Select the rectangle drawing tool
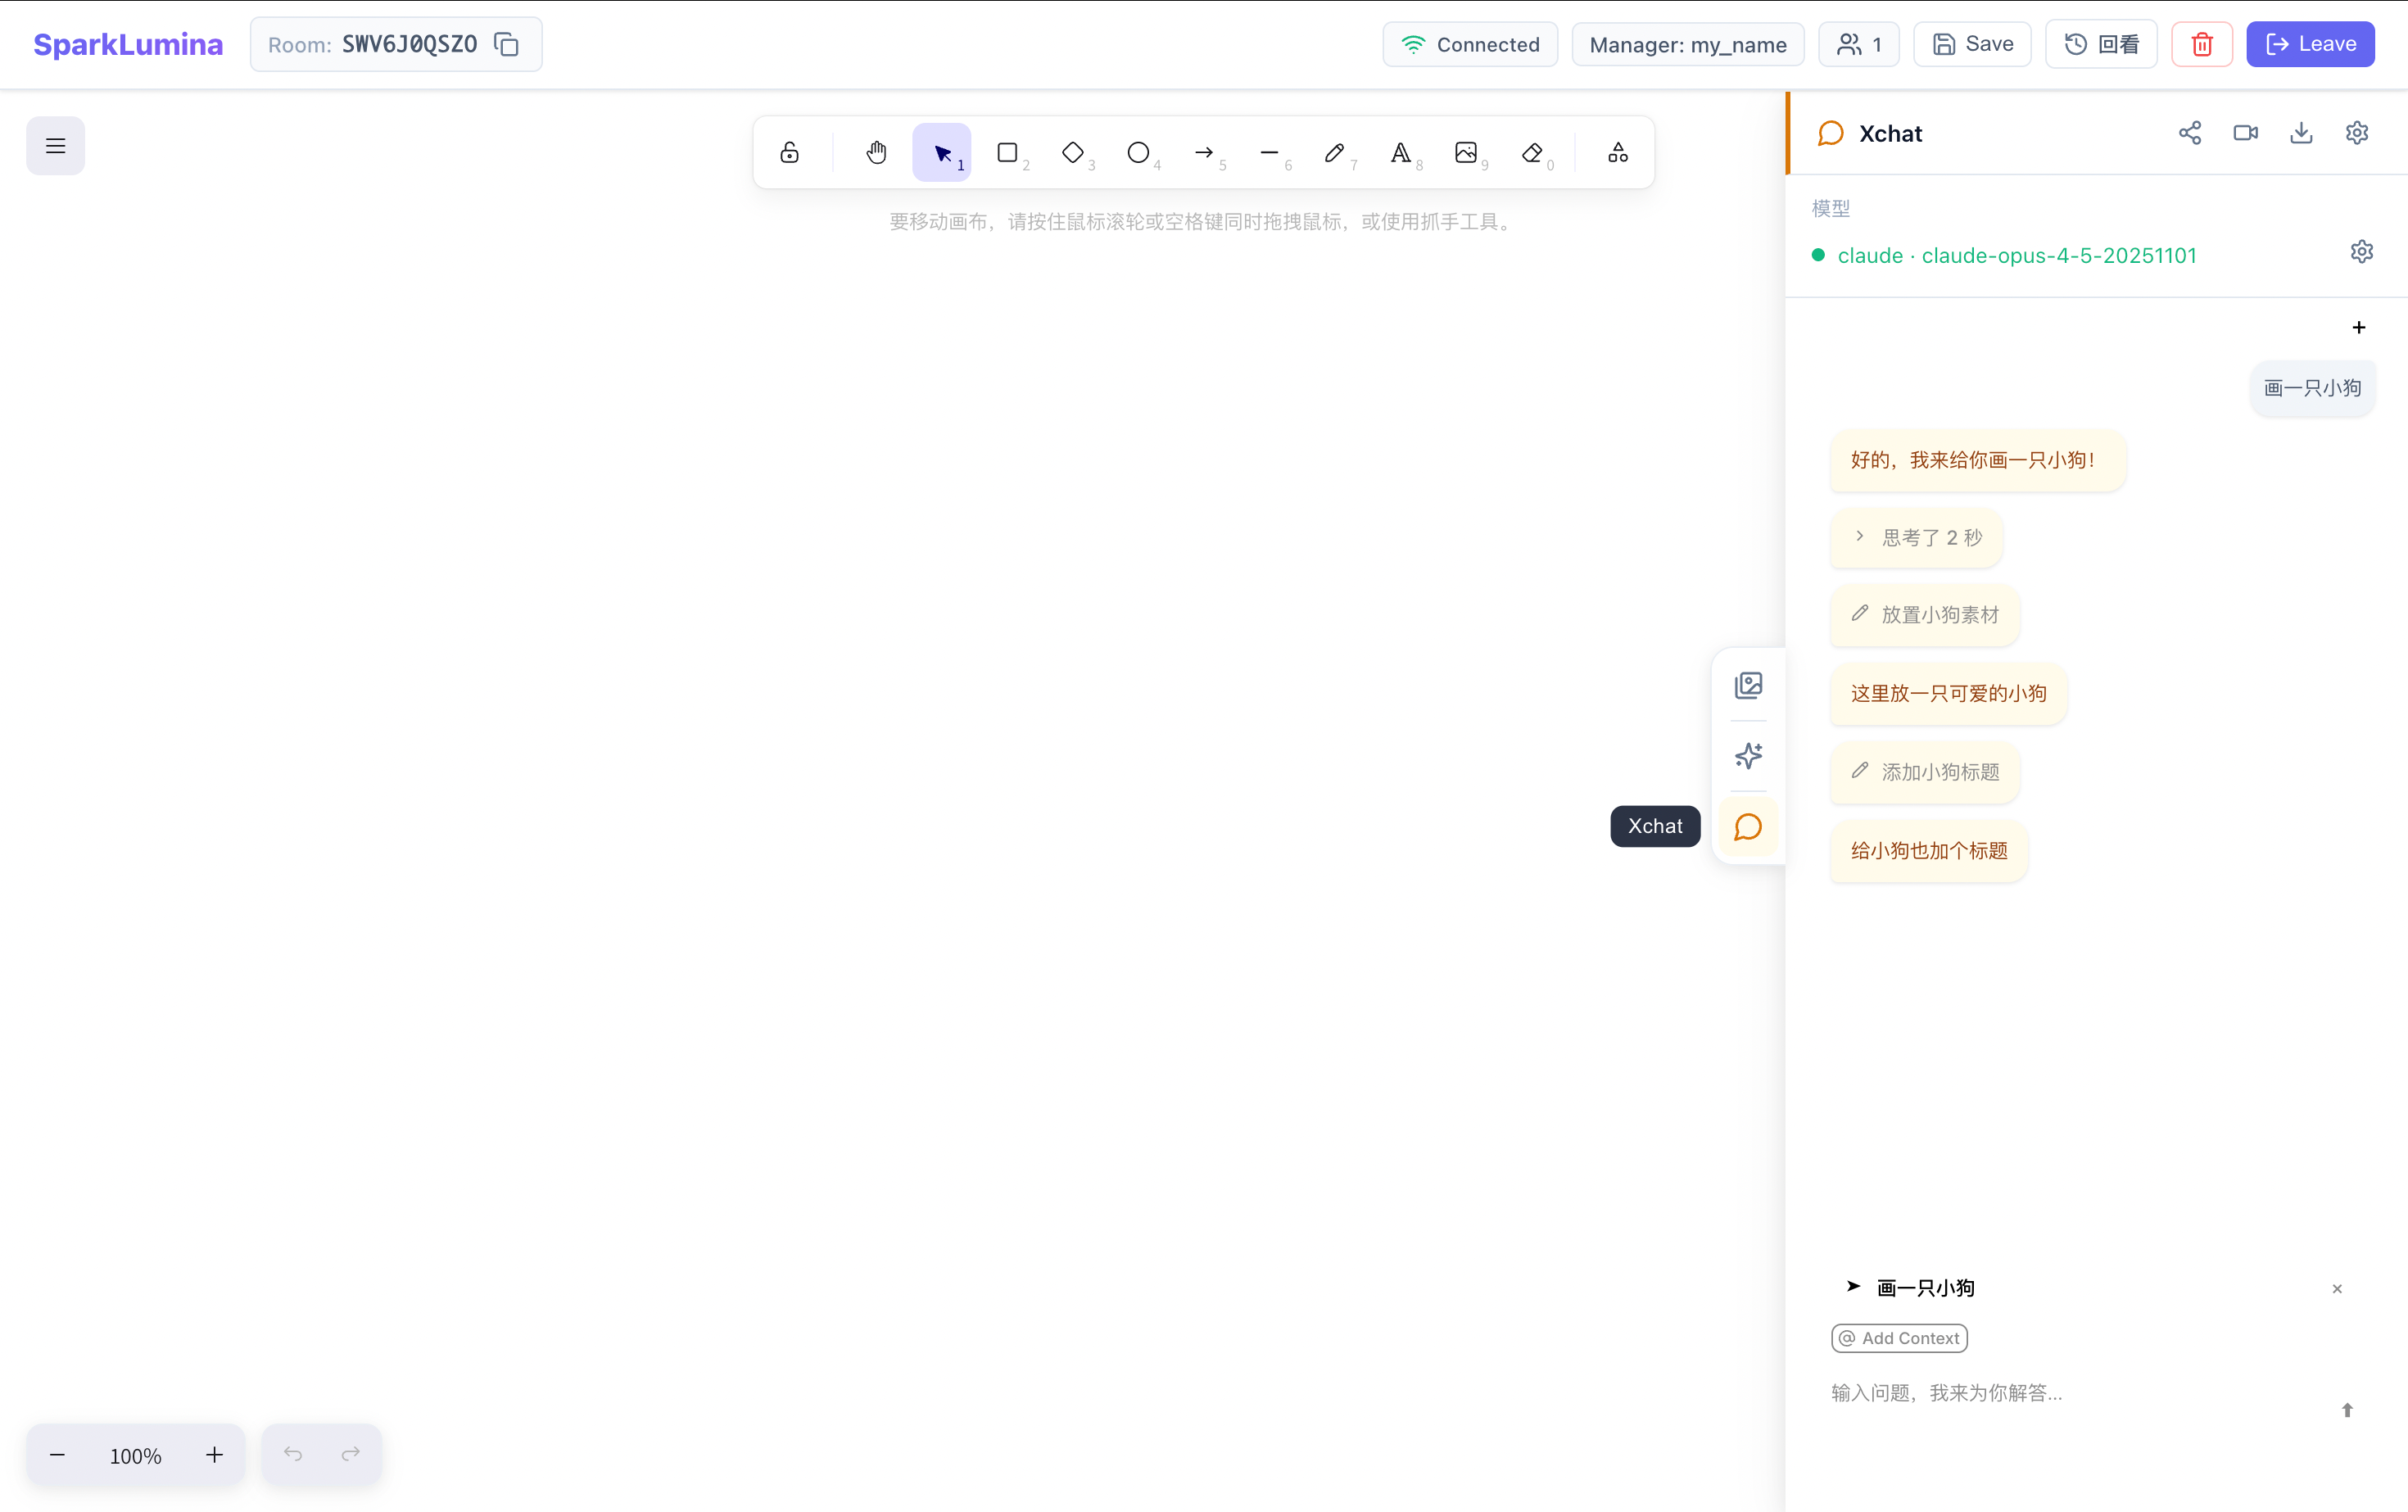The width and height of the screenshot is (2408, 1512). [x=1008, y=152]
